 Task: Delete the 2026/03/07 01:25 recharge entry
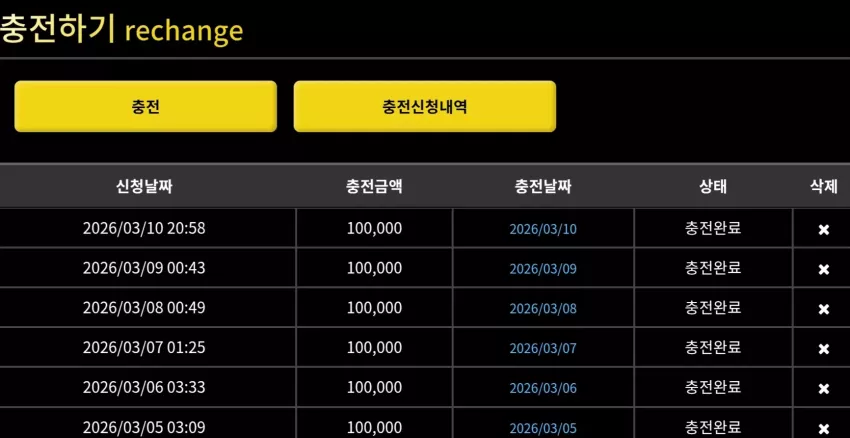(823, 349)
